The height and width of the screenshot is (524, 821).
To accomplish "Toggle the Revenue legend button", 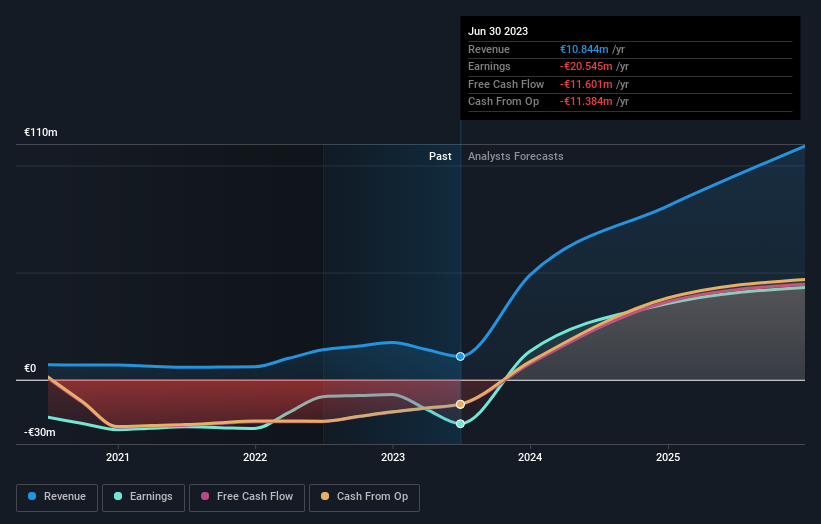I will click(x=57, y=497).
